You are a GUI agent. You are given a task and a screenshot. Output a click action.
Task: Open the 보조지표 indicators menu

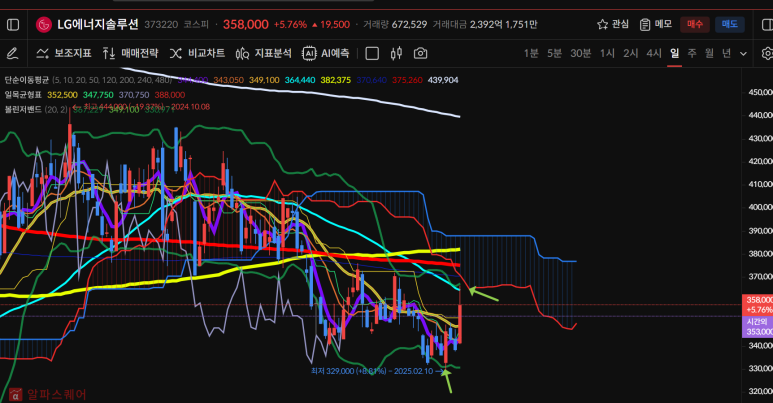[x=64, y=53]
